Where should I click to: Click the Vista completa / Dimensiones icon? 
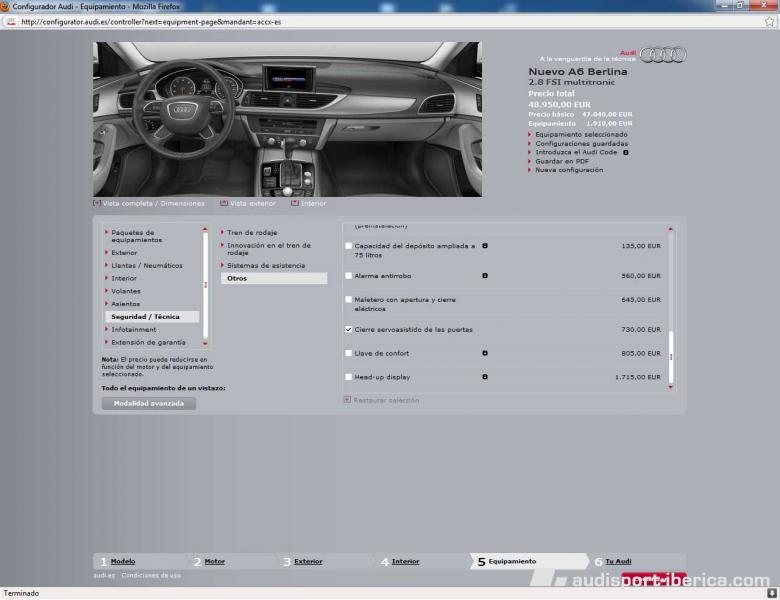coord(97,203)
